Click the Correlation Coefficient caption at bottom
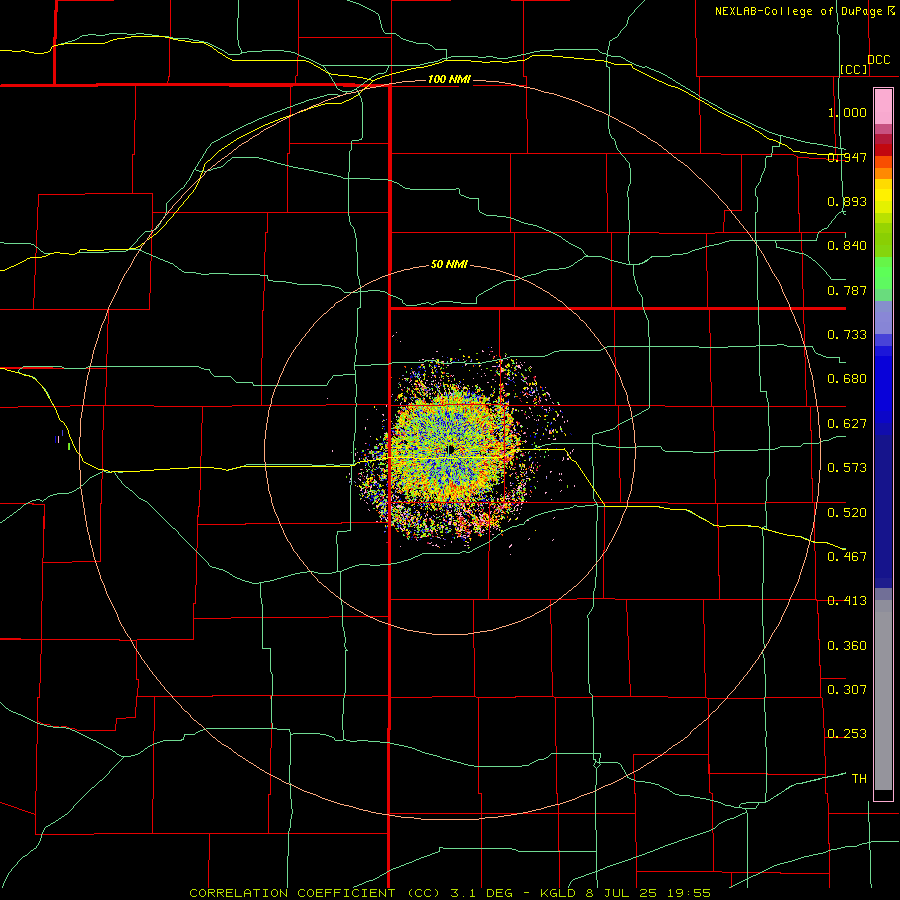 click(450, 893)
